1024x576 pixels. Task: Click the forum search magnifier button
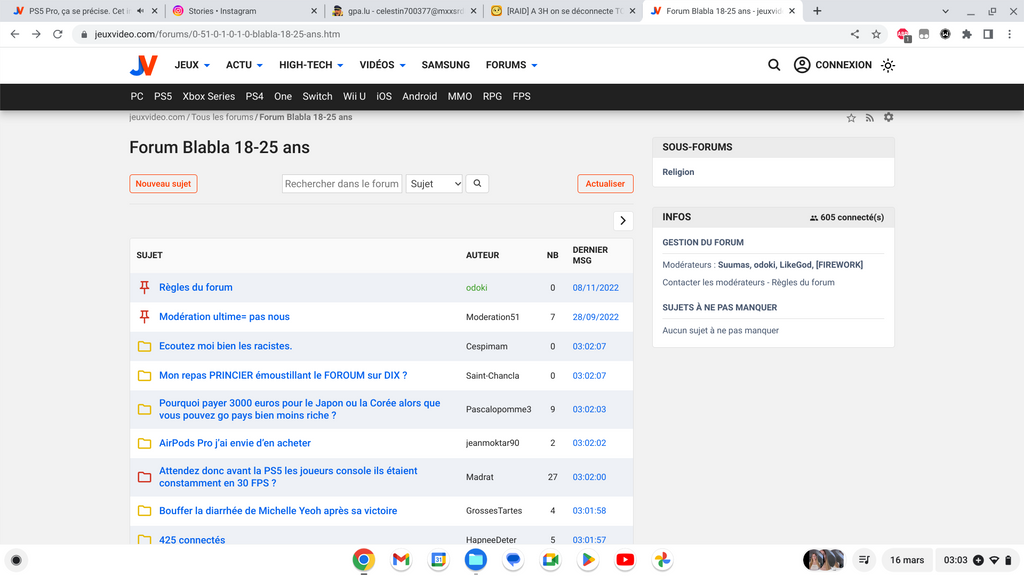coord(478,184)
